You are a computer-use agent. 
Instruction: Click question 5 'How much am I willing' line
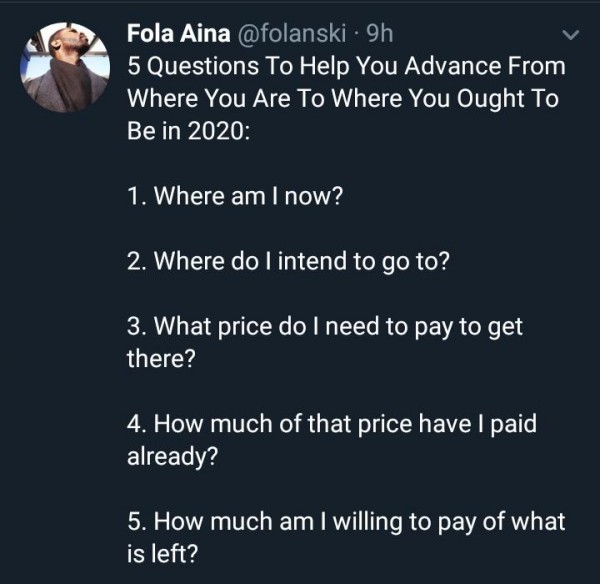click(346, 522)
